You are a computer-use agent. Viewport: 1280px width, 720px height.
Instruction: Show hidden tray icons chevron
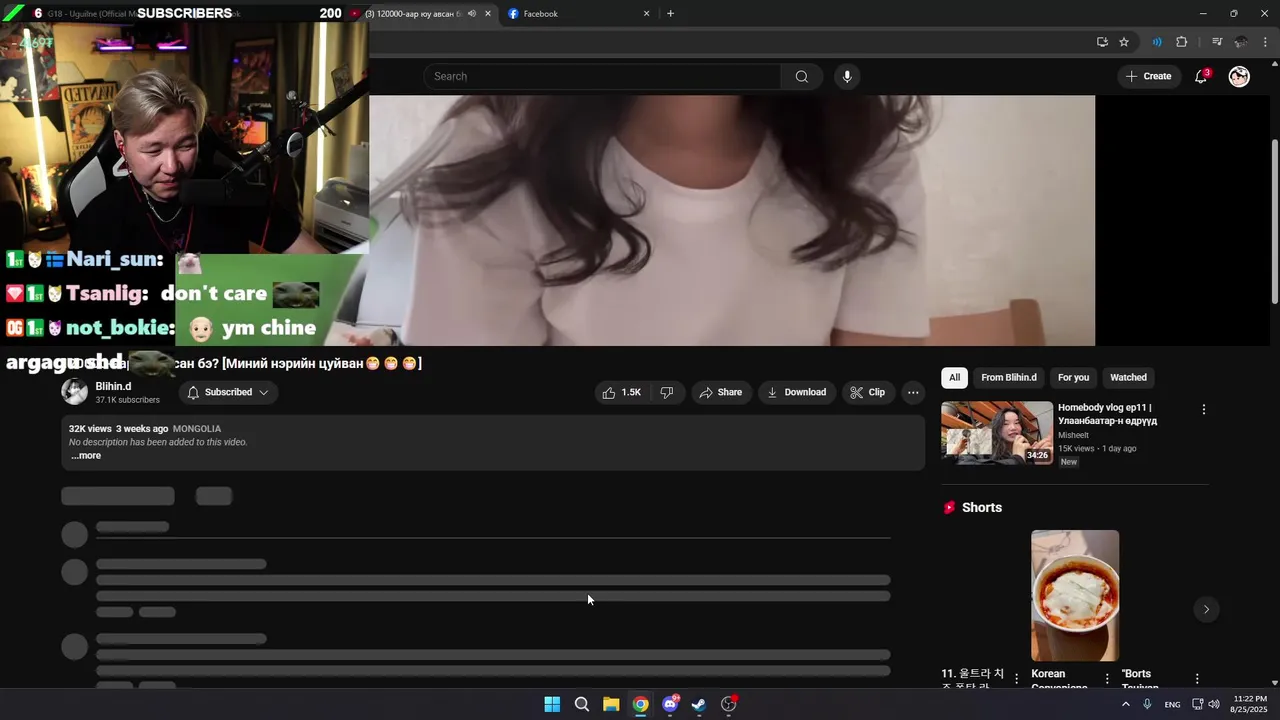click(x=1125, y=704)
